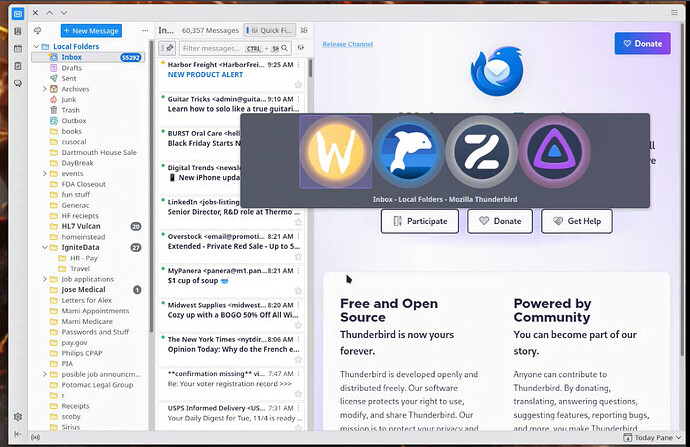Open the folder pane options menu
Image resolution: width=690 pixels, height=447 pixels.
pyautogui.click(x=144, y=31)
